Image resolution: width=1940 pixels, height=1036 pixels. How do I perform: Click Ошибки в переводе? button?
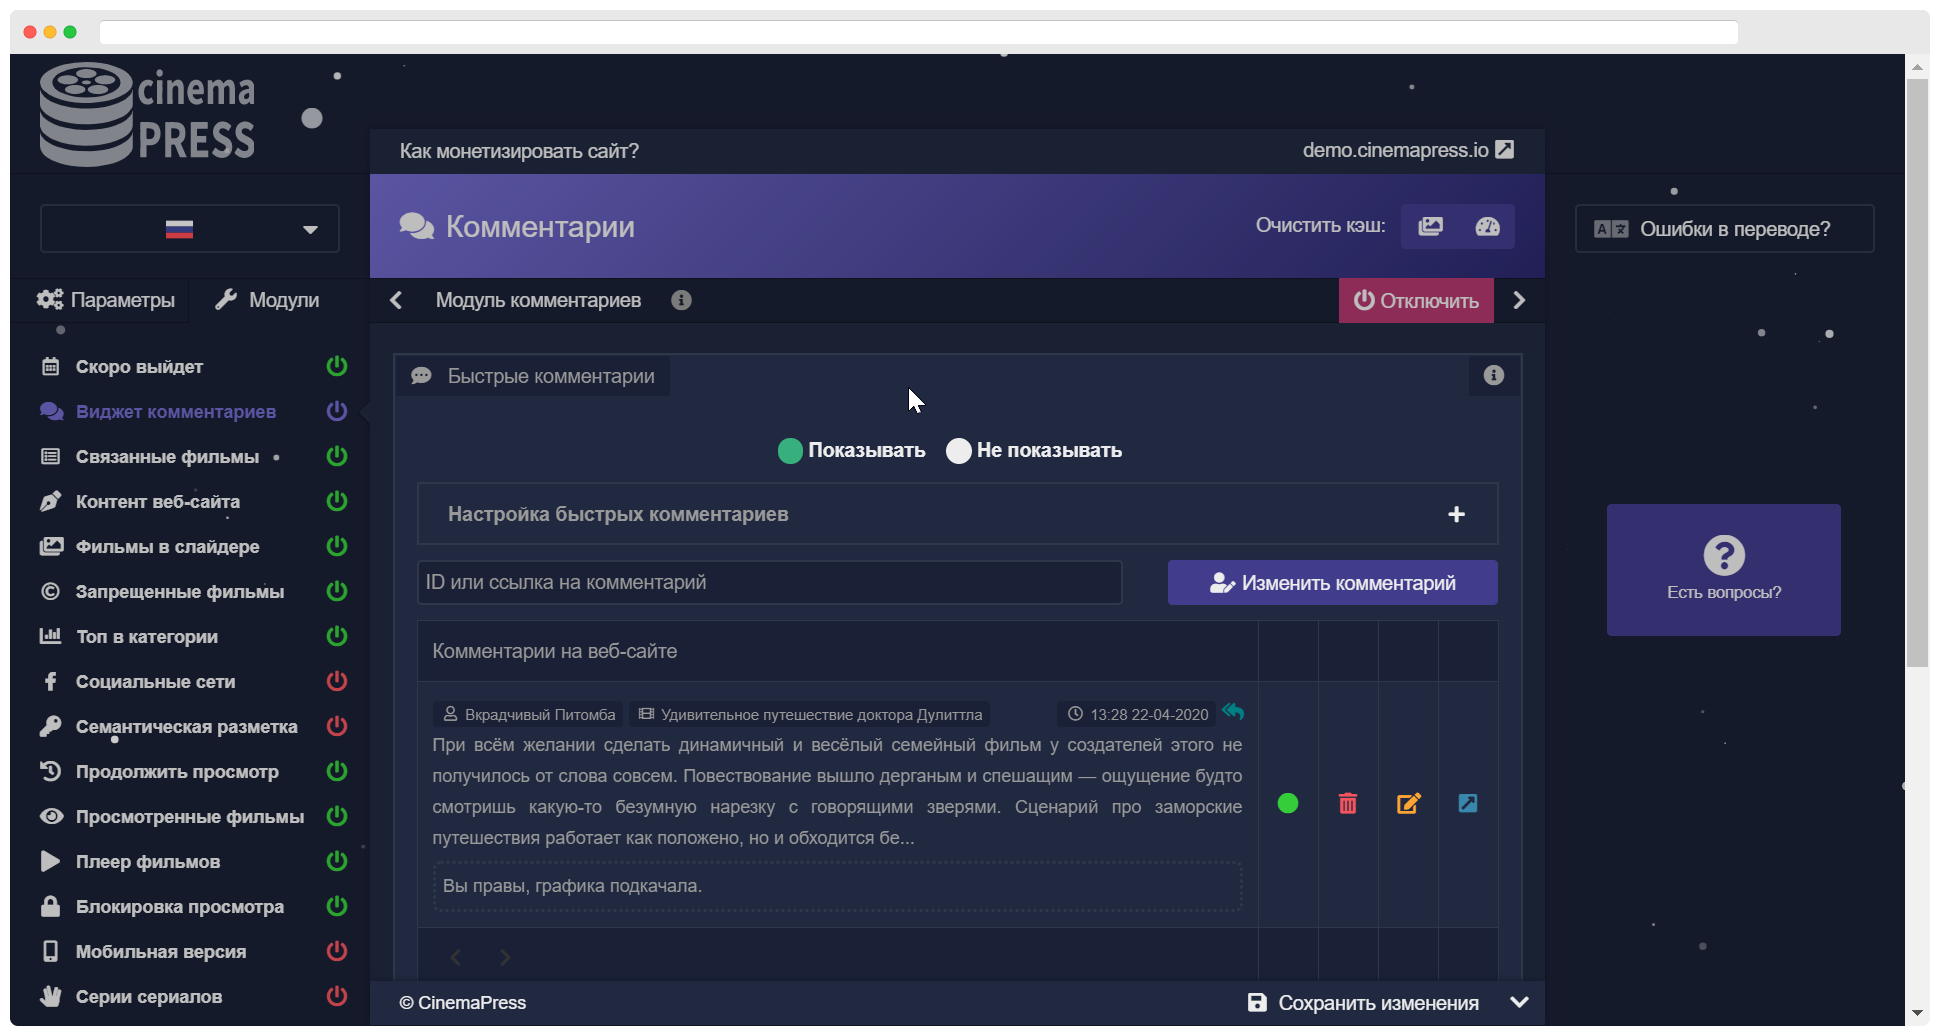pyautogui.click(x=1724, y=229)
